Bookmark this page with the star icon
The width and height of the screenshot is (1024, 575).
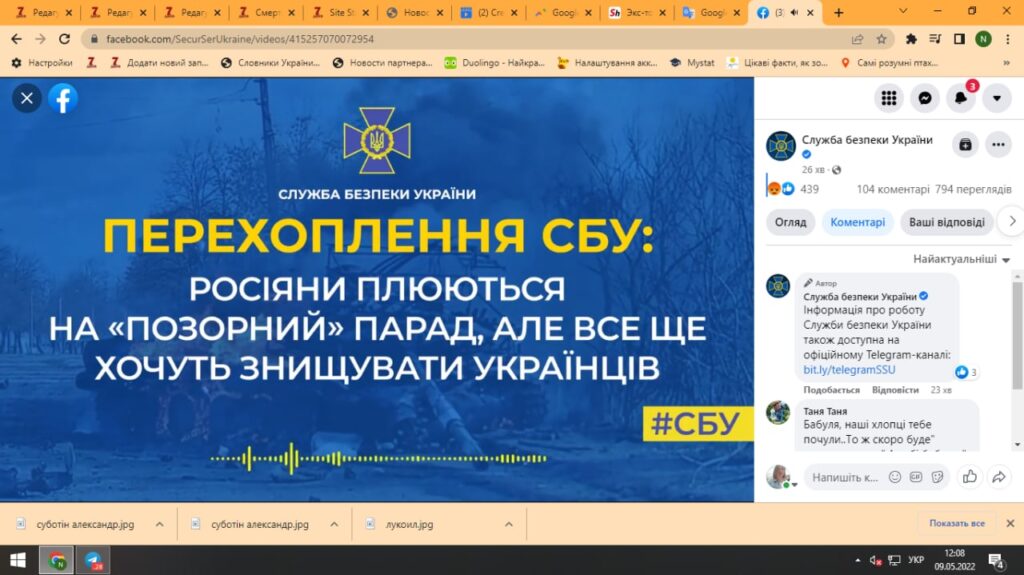(881, 39)
